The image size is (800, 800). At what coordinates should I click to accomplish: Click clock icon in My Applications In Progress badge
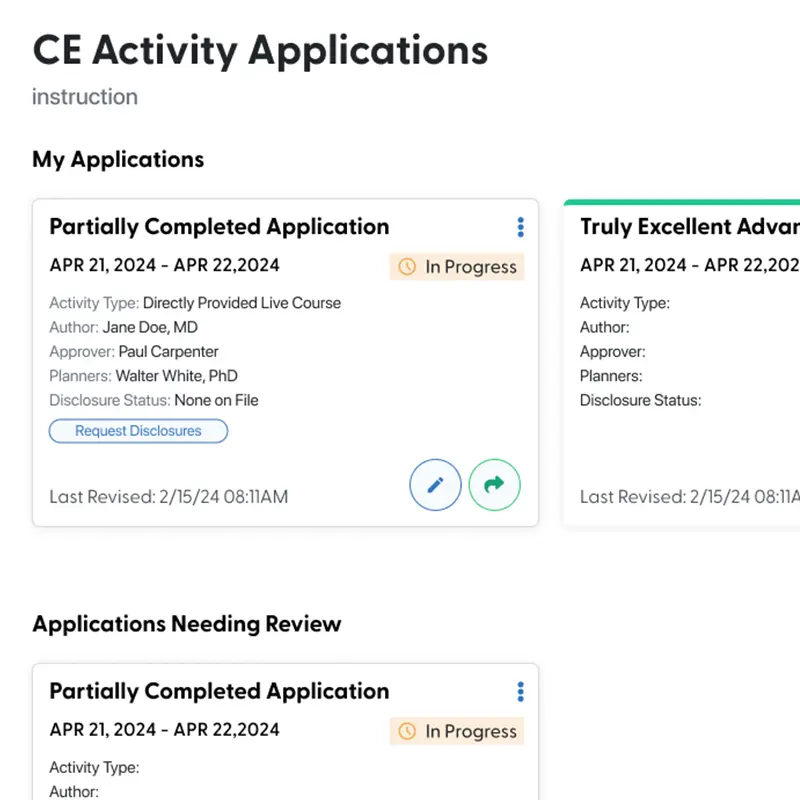[407, 267]
